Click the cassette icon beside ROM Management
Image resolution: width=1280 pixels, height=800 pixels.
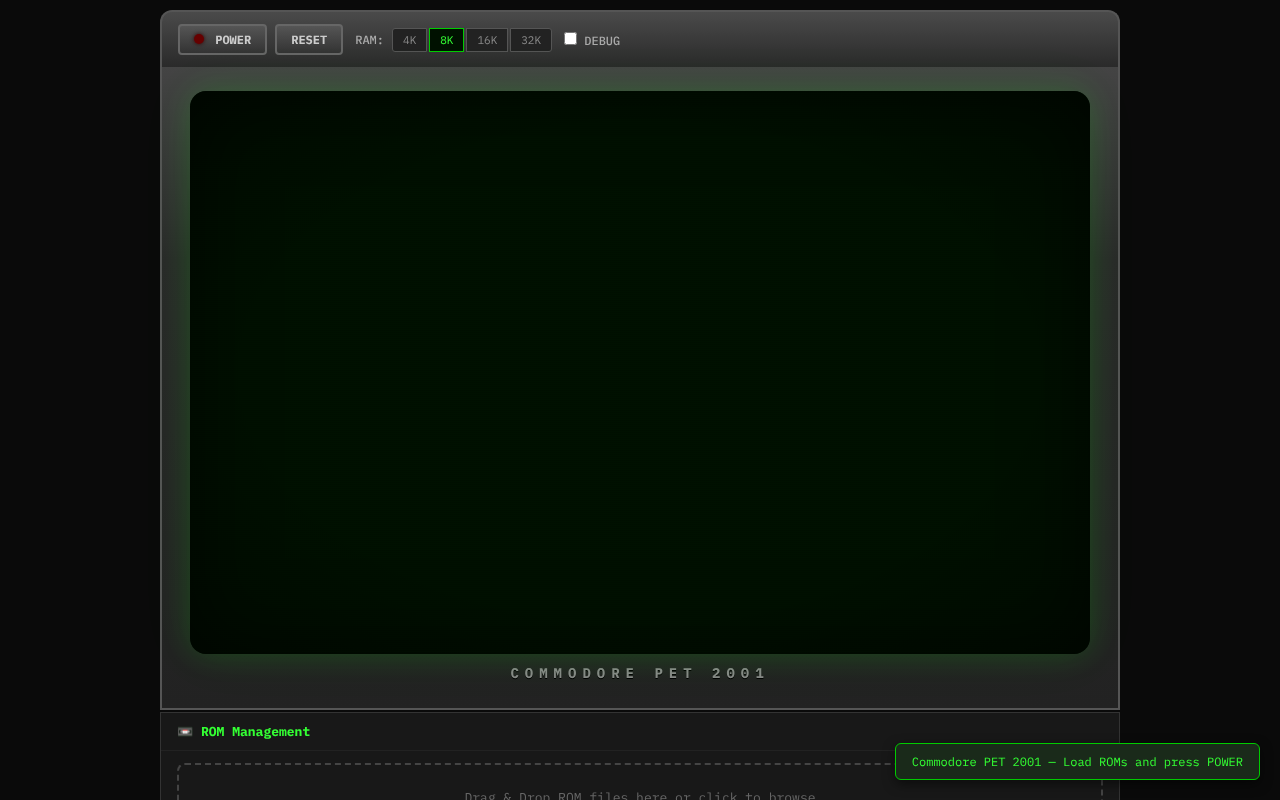[185, 732]
